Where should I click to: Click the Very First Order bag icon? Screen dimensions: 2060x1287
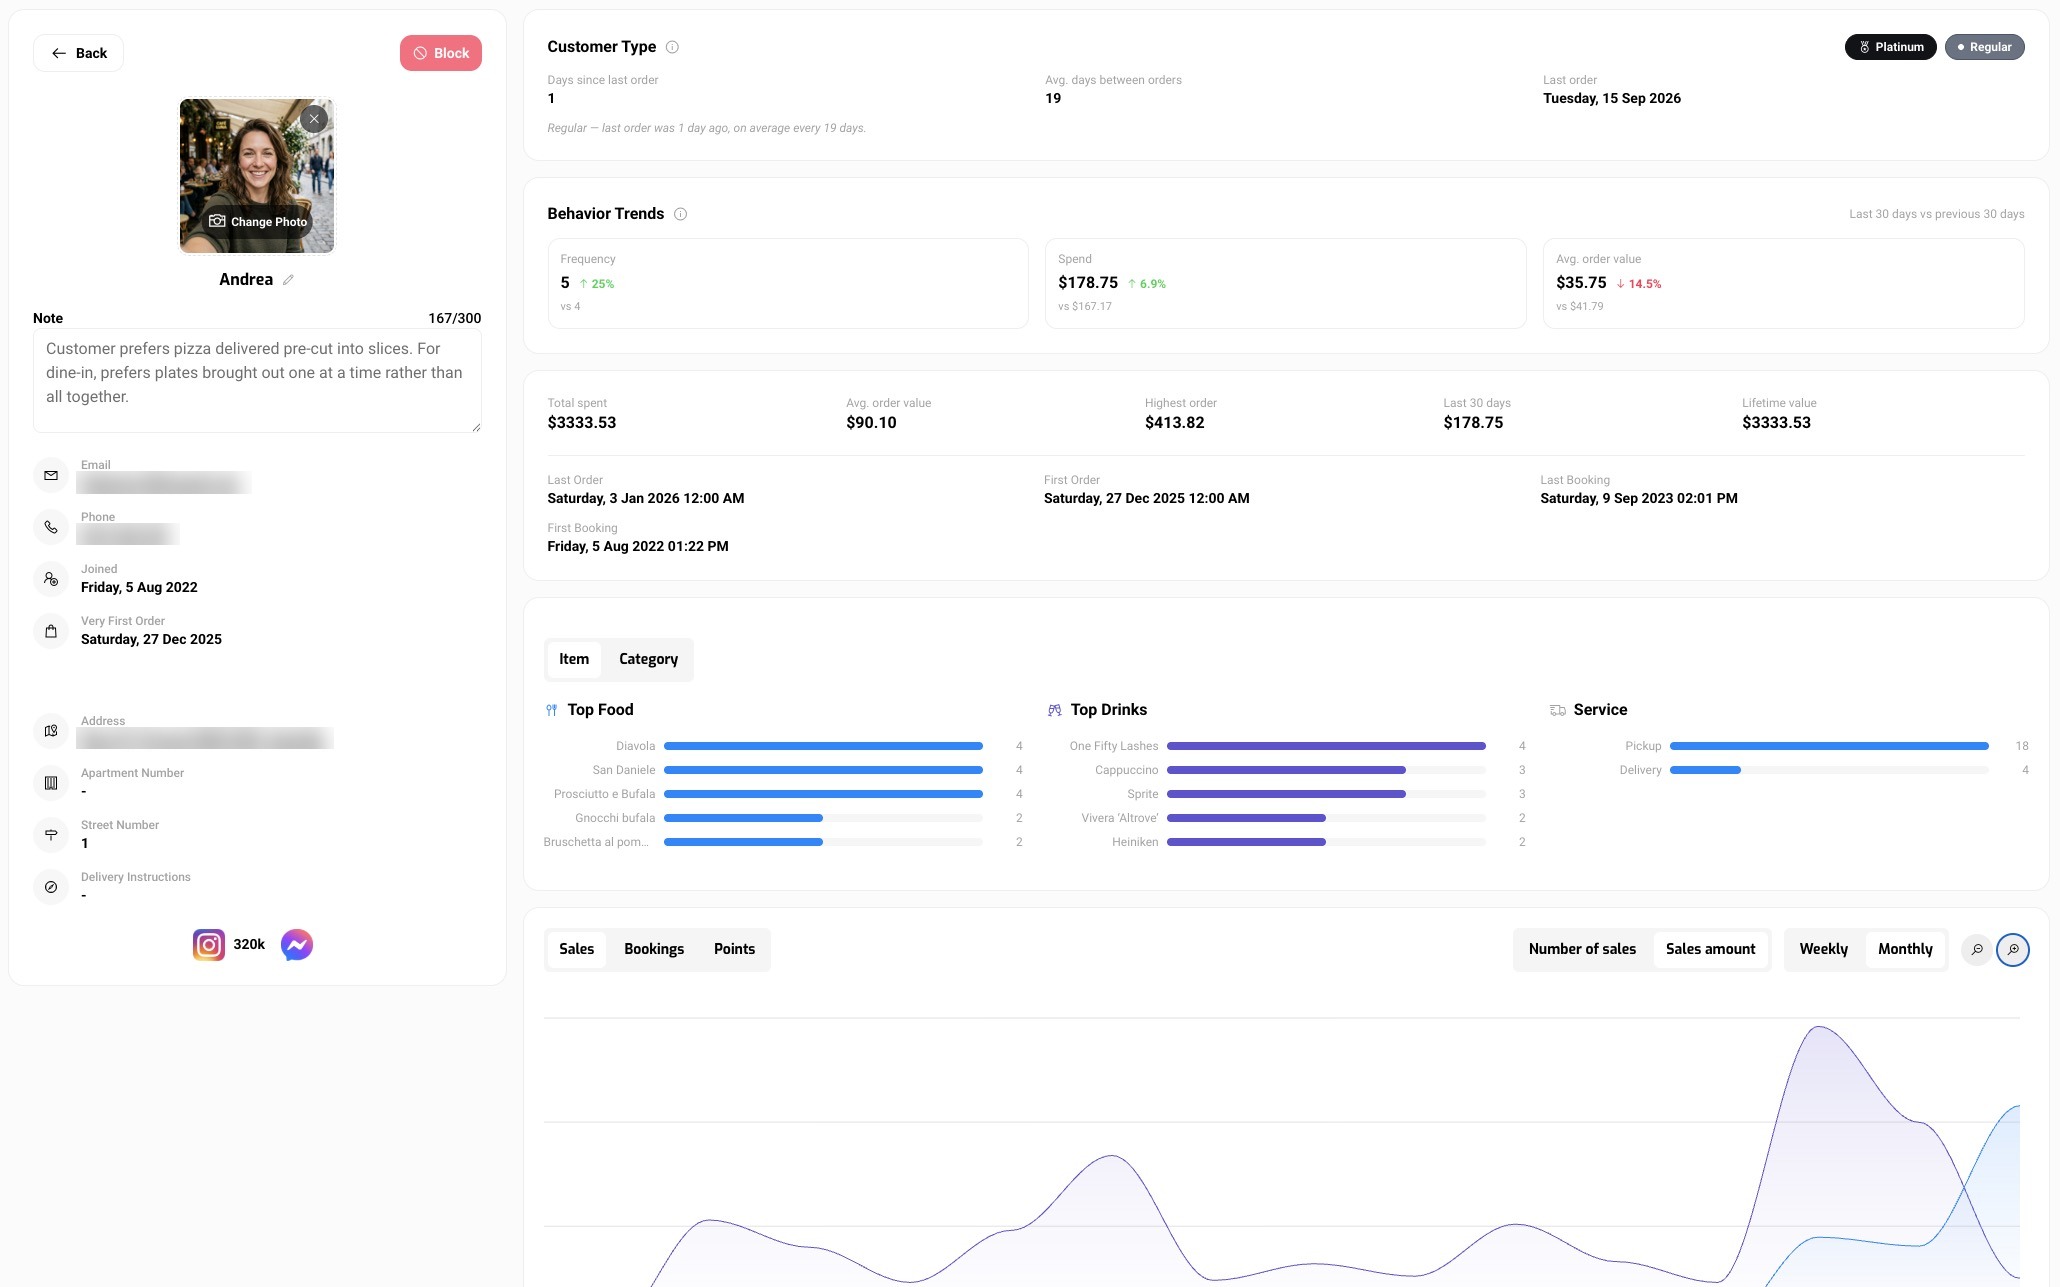(51, 631)
